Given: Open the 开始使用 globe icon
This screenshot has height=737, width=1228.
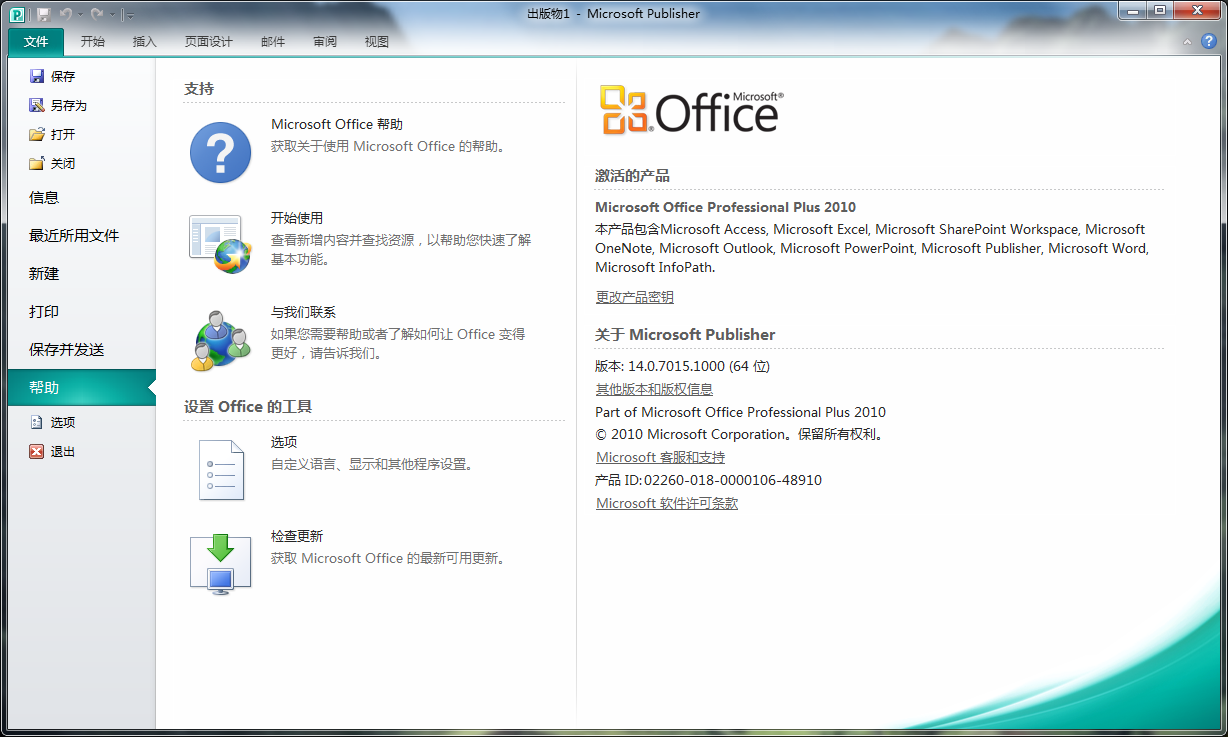Looking at the screenshot, I should (x=220, y=244).
